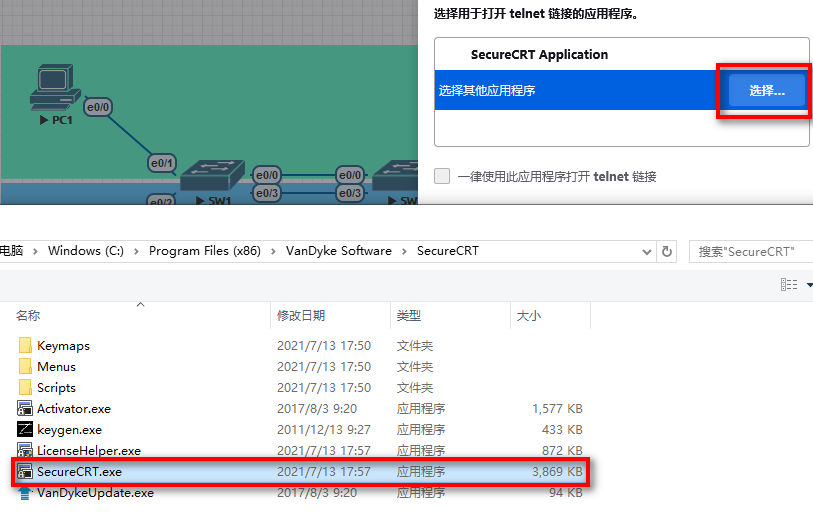Click the 选择... button in telnet dialog
Screen dimensions: 813x530
[767, 91]
